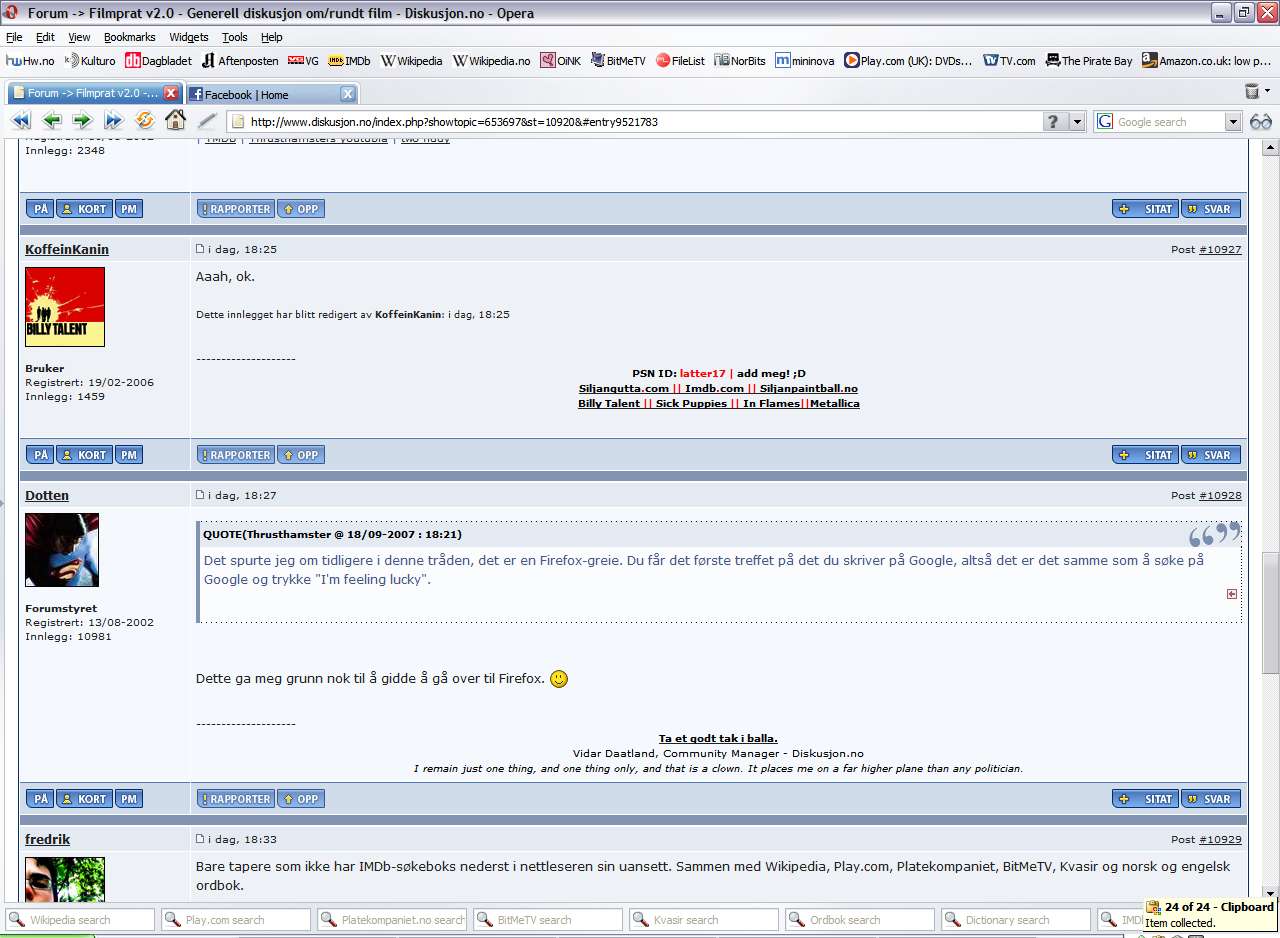This screenshot has height=938, width=1280.
Task: Click the Play.com search box
Action: point(236,920)
